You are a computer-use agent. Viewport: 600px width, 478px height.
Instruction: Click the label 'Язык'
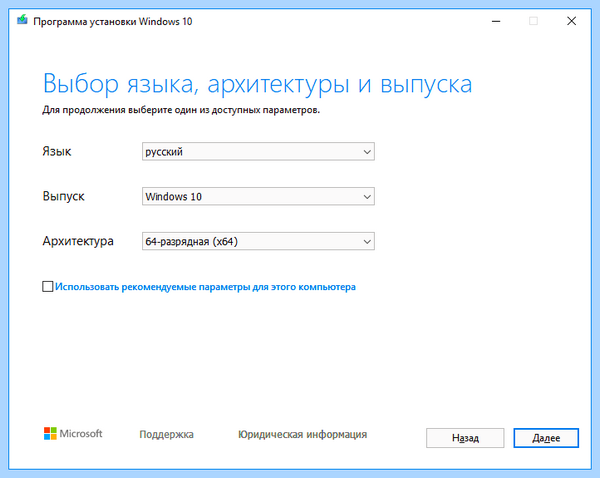tap(57, 152)
